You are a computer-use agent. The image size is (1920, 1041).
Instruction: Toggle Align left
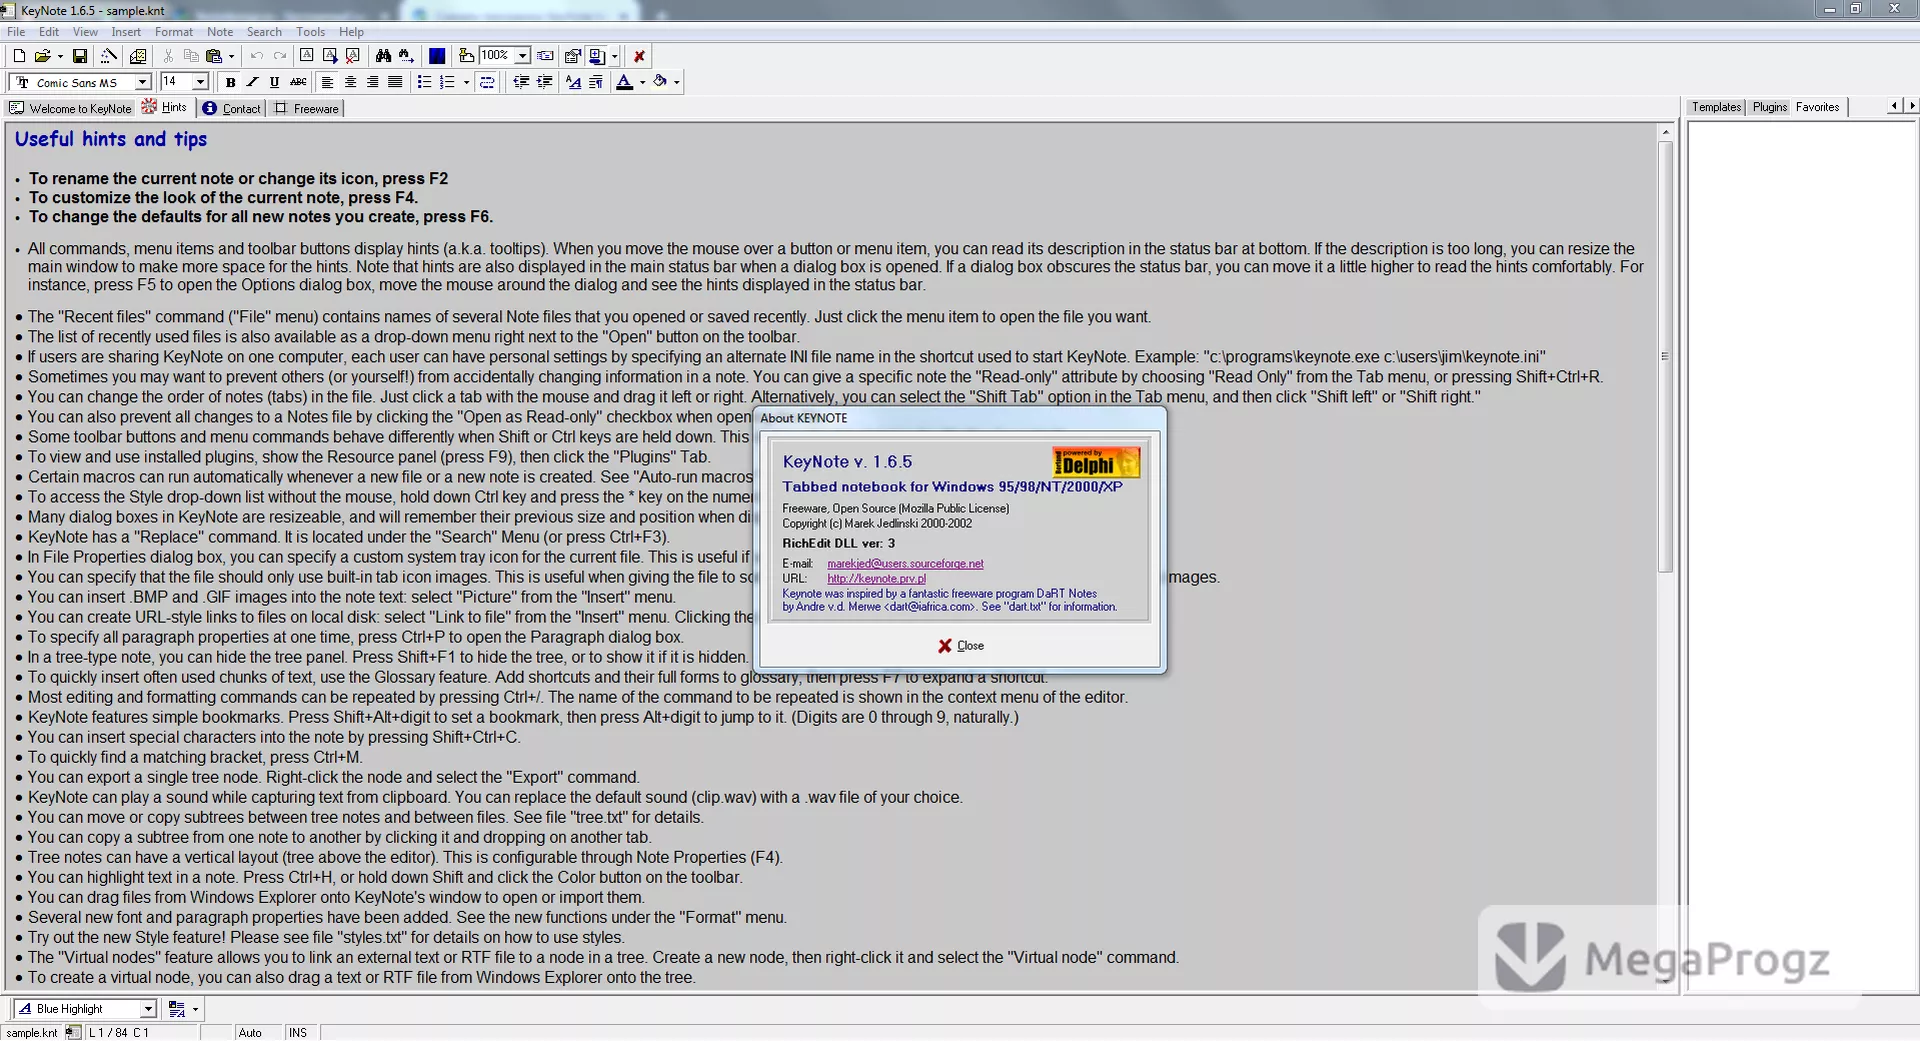327,82
